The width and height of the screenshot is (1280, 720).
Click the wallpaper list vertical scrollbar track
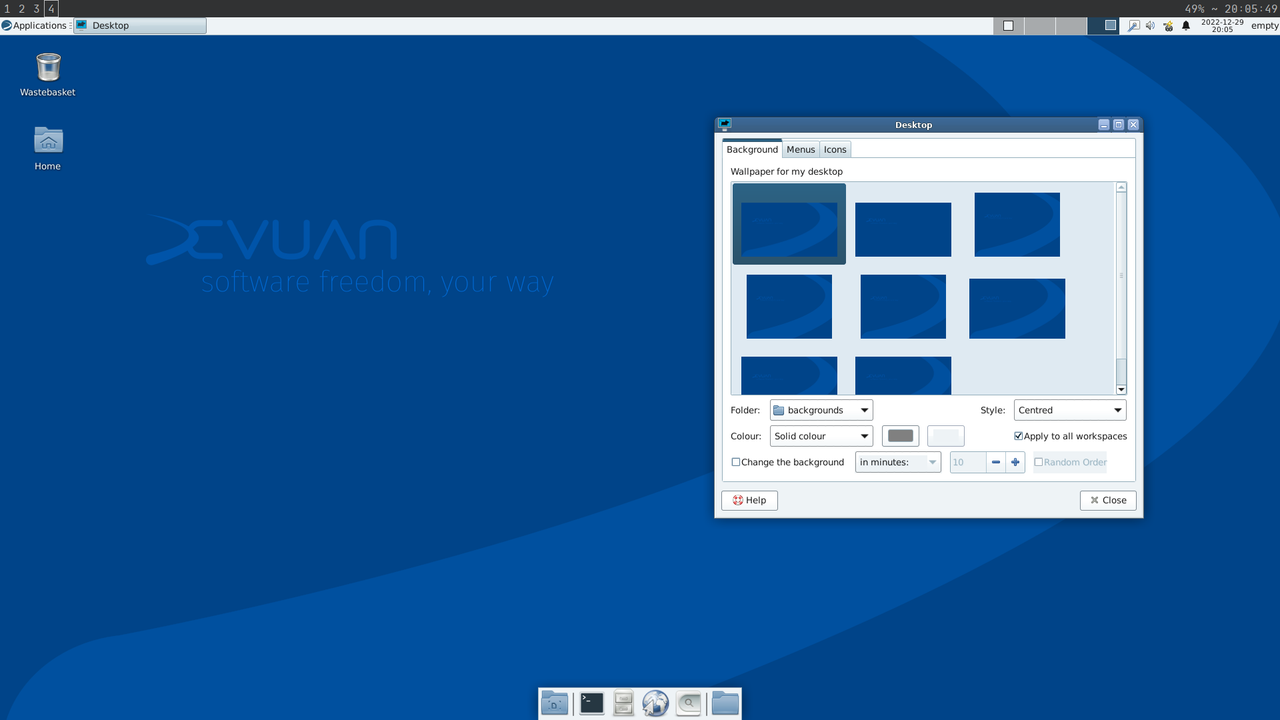pos(1121,288)
